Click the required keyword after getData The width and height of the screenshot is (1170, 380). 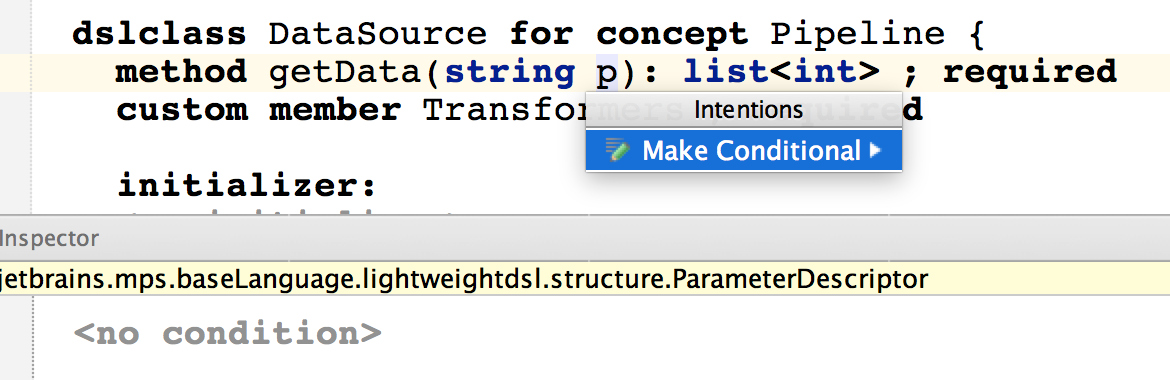tap(1030, 72)
